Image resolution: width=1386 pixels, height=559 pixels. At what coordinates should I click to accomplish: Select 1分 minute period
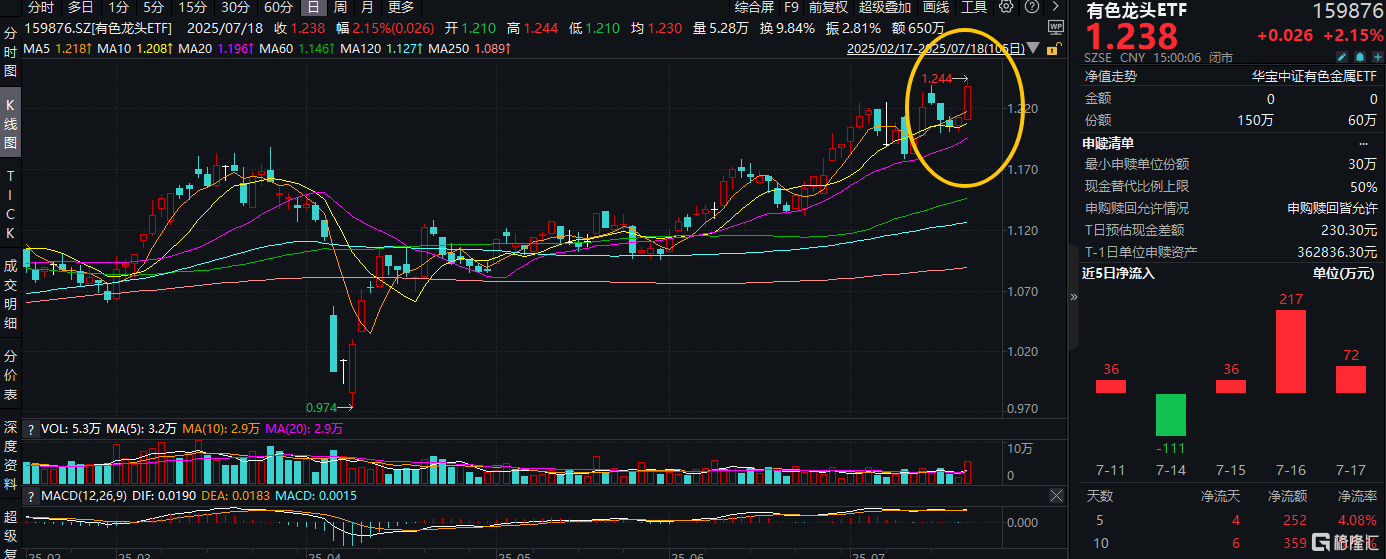point(118,7)
